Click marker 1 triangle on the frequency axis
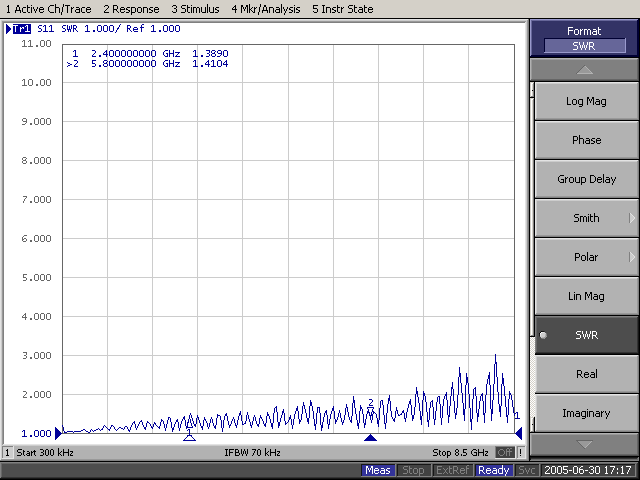640x480 pixels. 189,438
